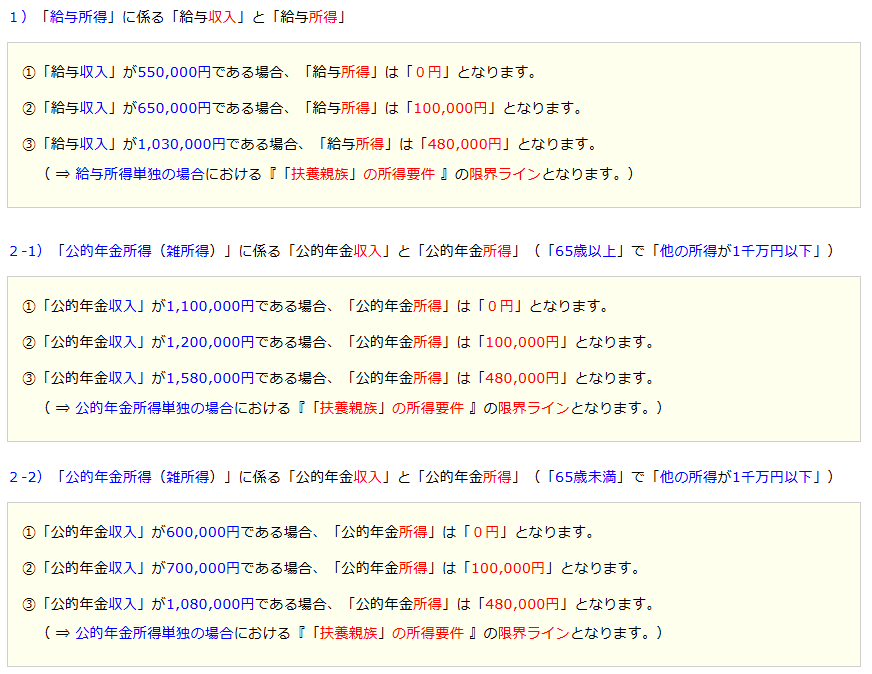Click 限界ライン in the 65歳以上 box note

[x=534, y=408]
